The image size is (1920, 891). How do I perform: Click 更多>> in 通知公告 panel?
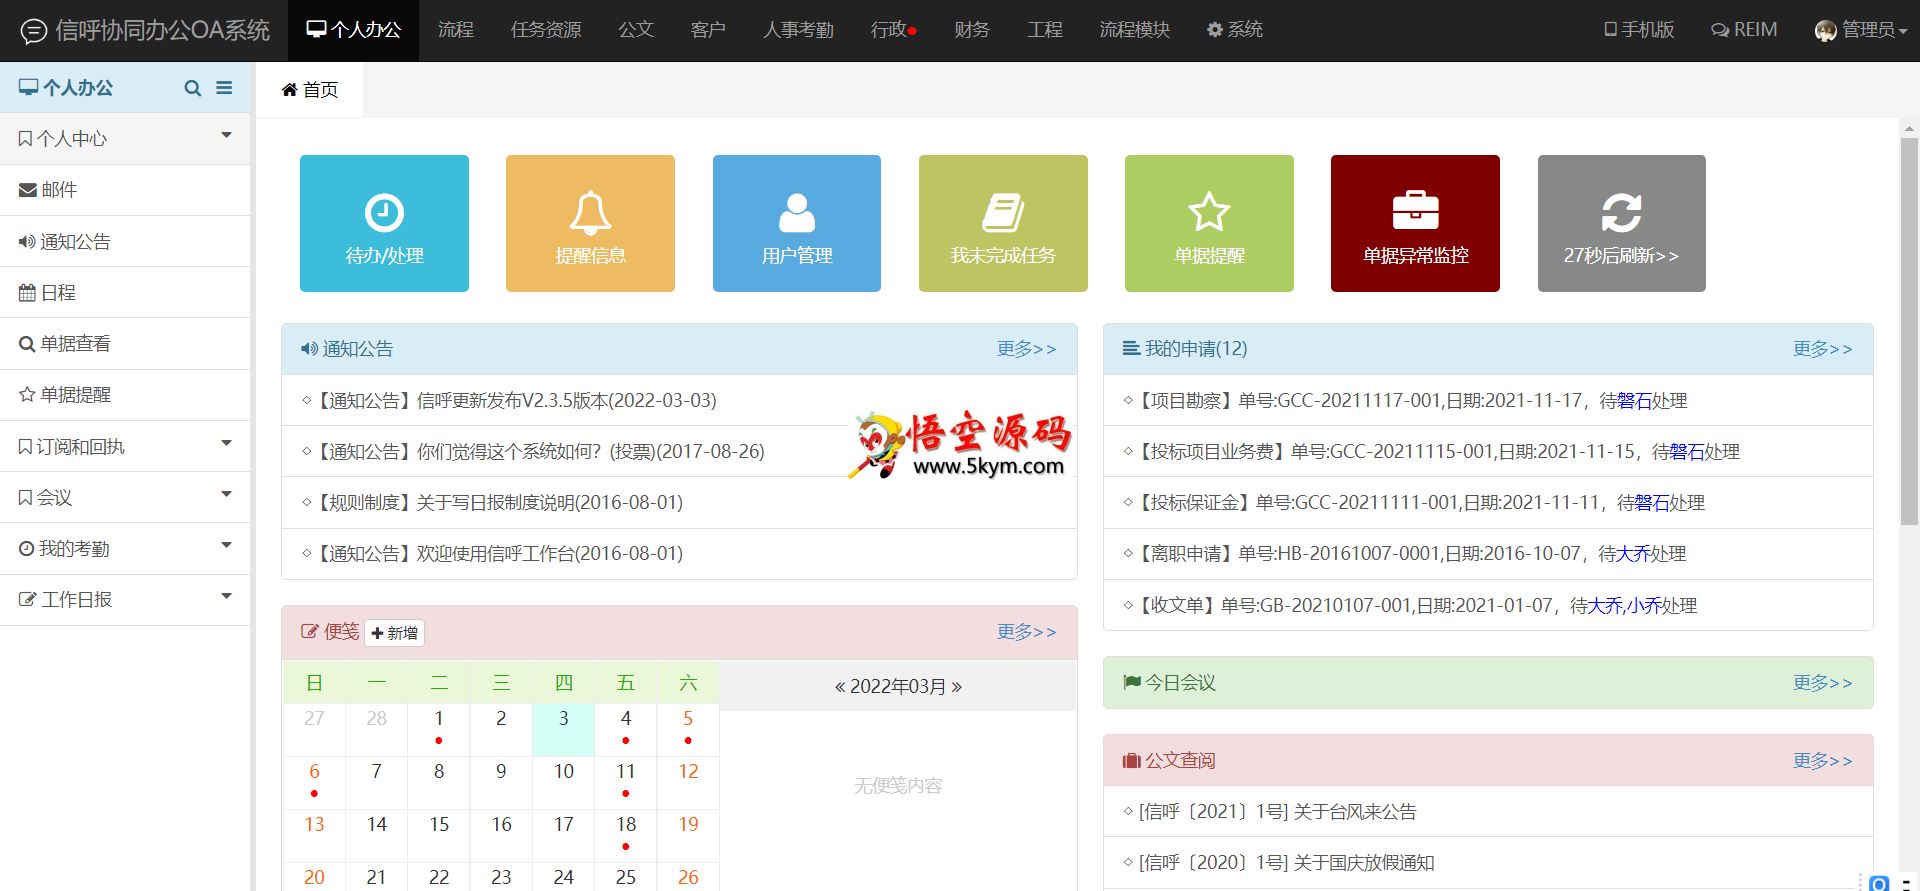click(x=1026, y=349)
